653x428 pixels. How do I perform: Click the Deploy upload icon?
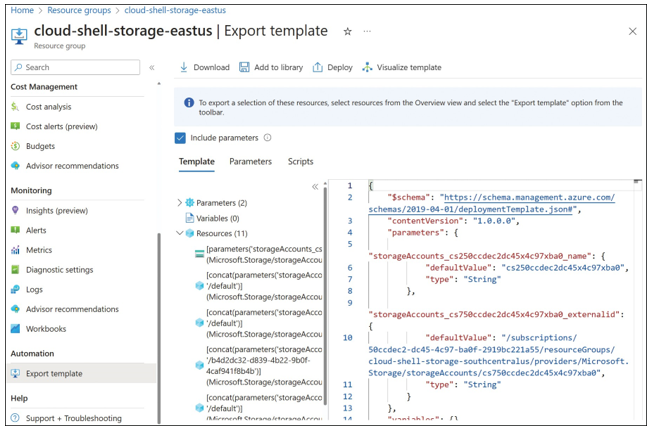tap(317, 67)
